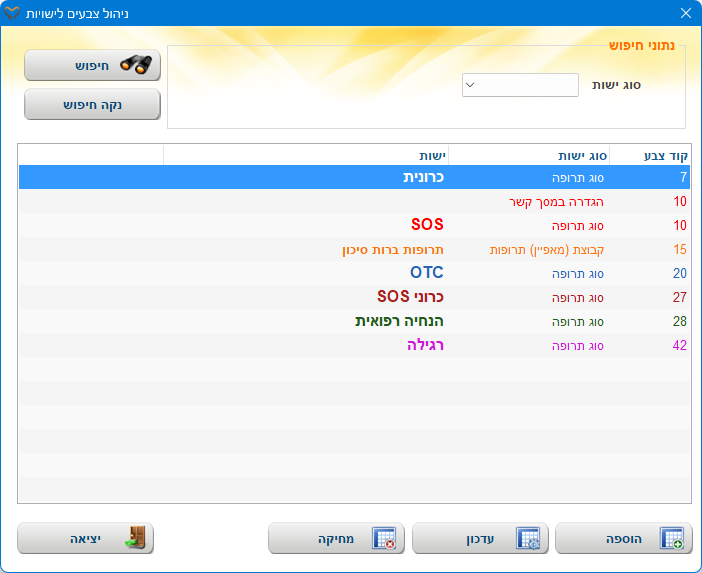Click the delete table icon on מחיקה
Viewport: 702px width, 573px height.
[384, 538]
